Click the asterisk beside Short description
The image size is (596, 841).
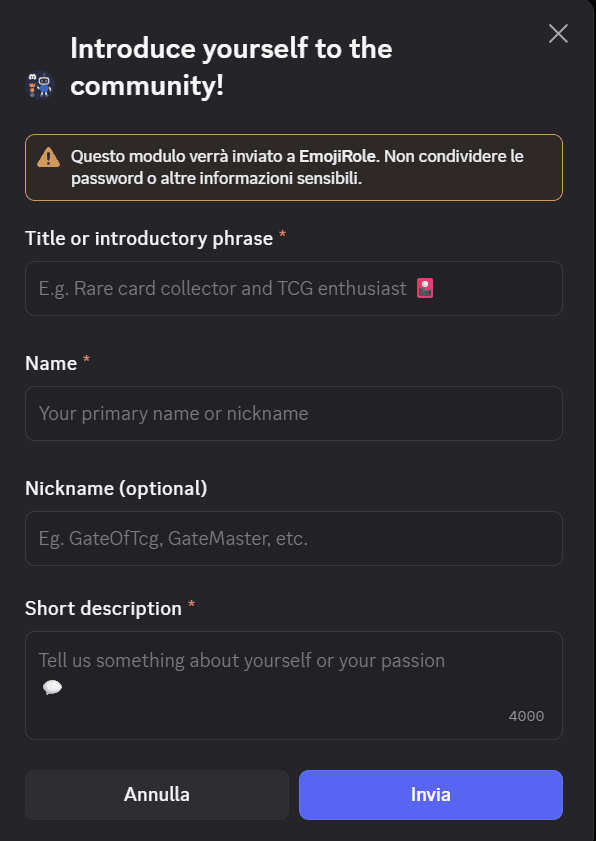pos(192,602)
